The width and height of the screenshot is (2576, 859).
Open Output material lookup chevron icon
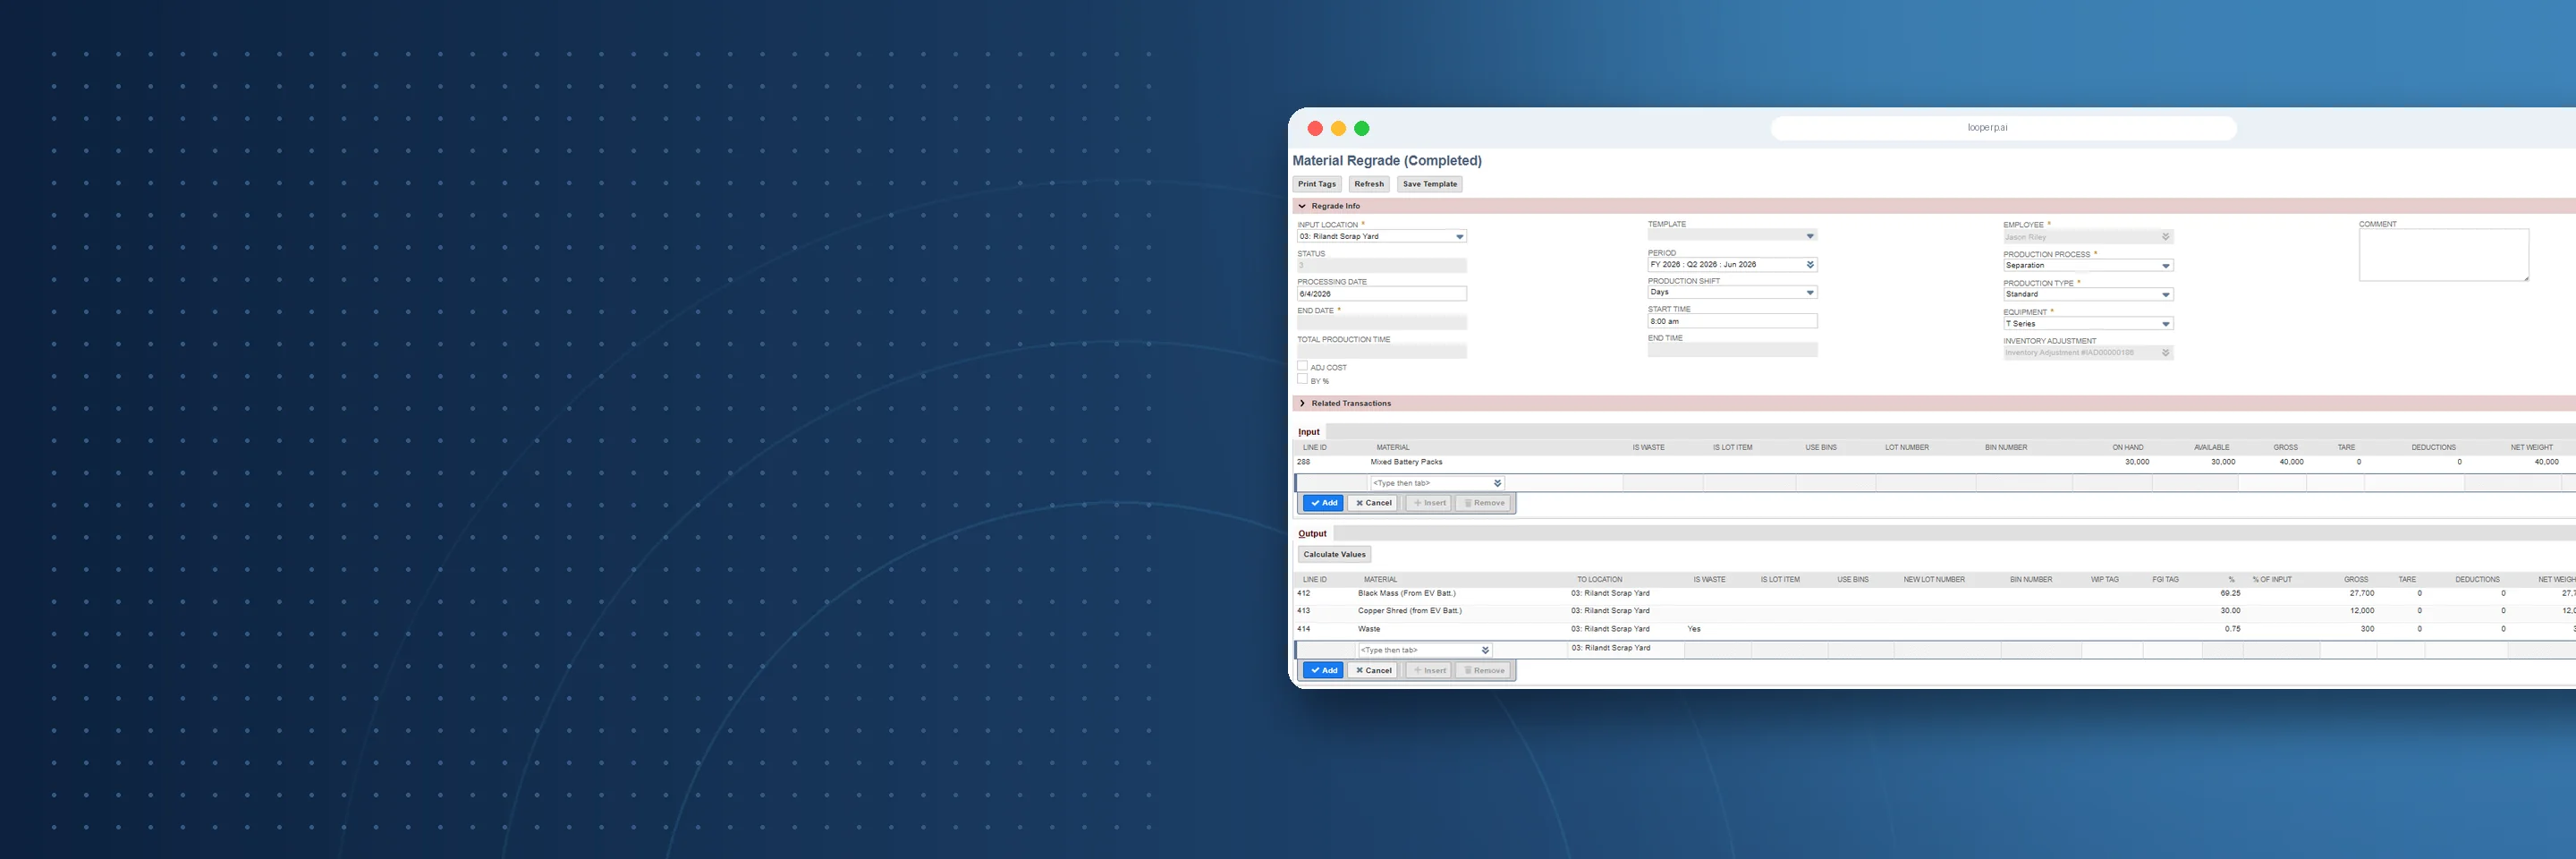pos(1485,650)
